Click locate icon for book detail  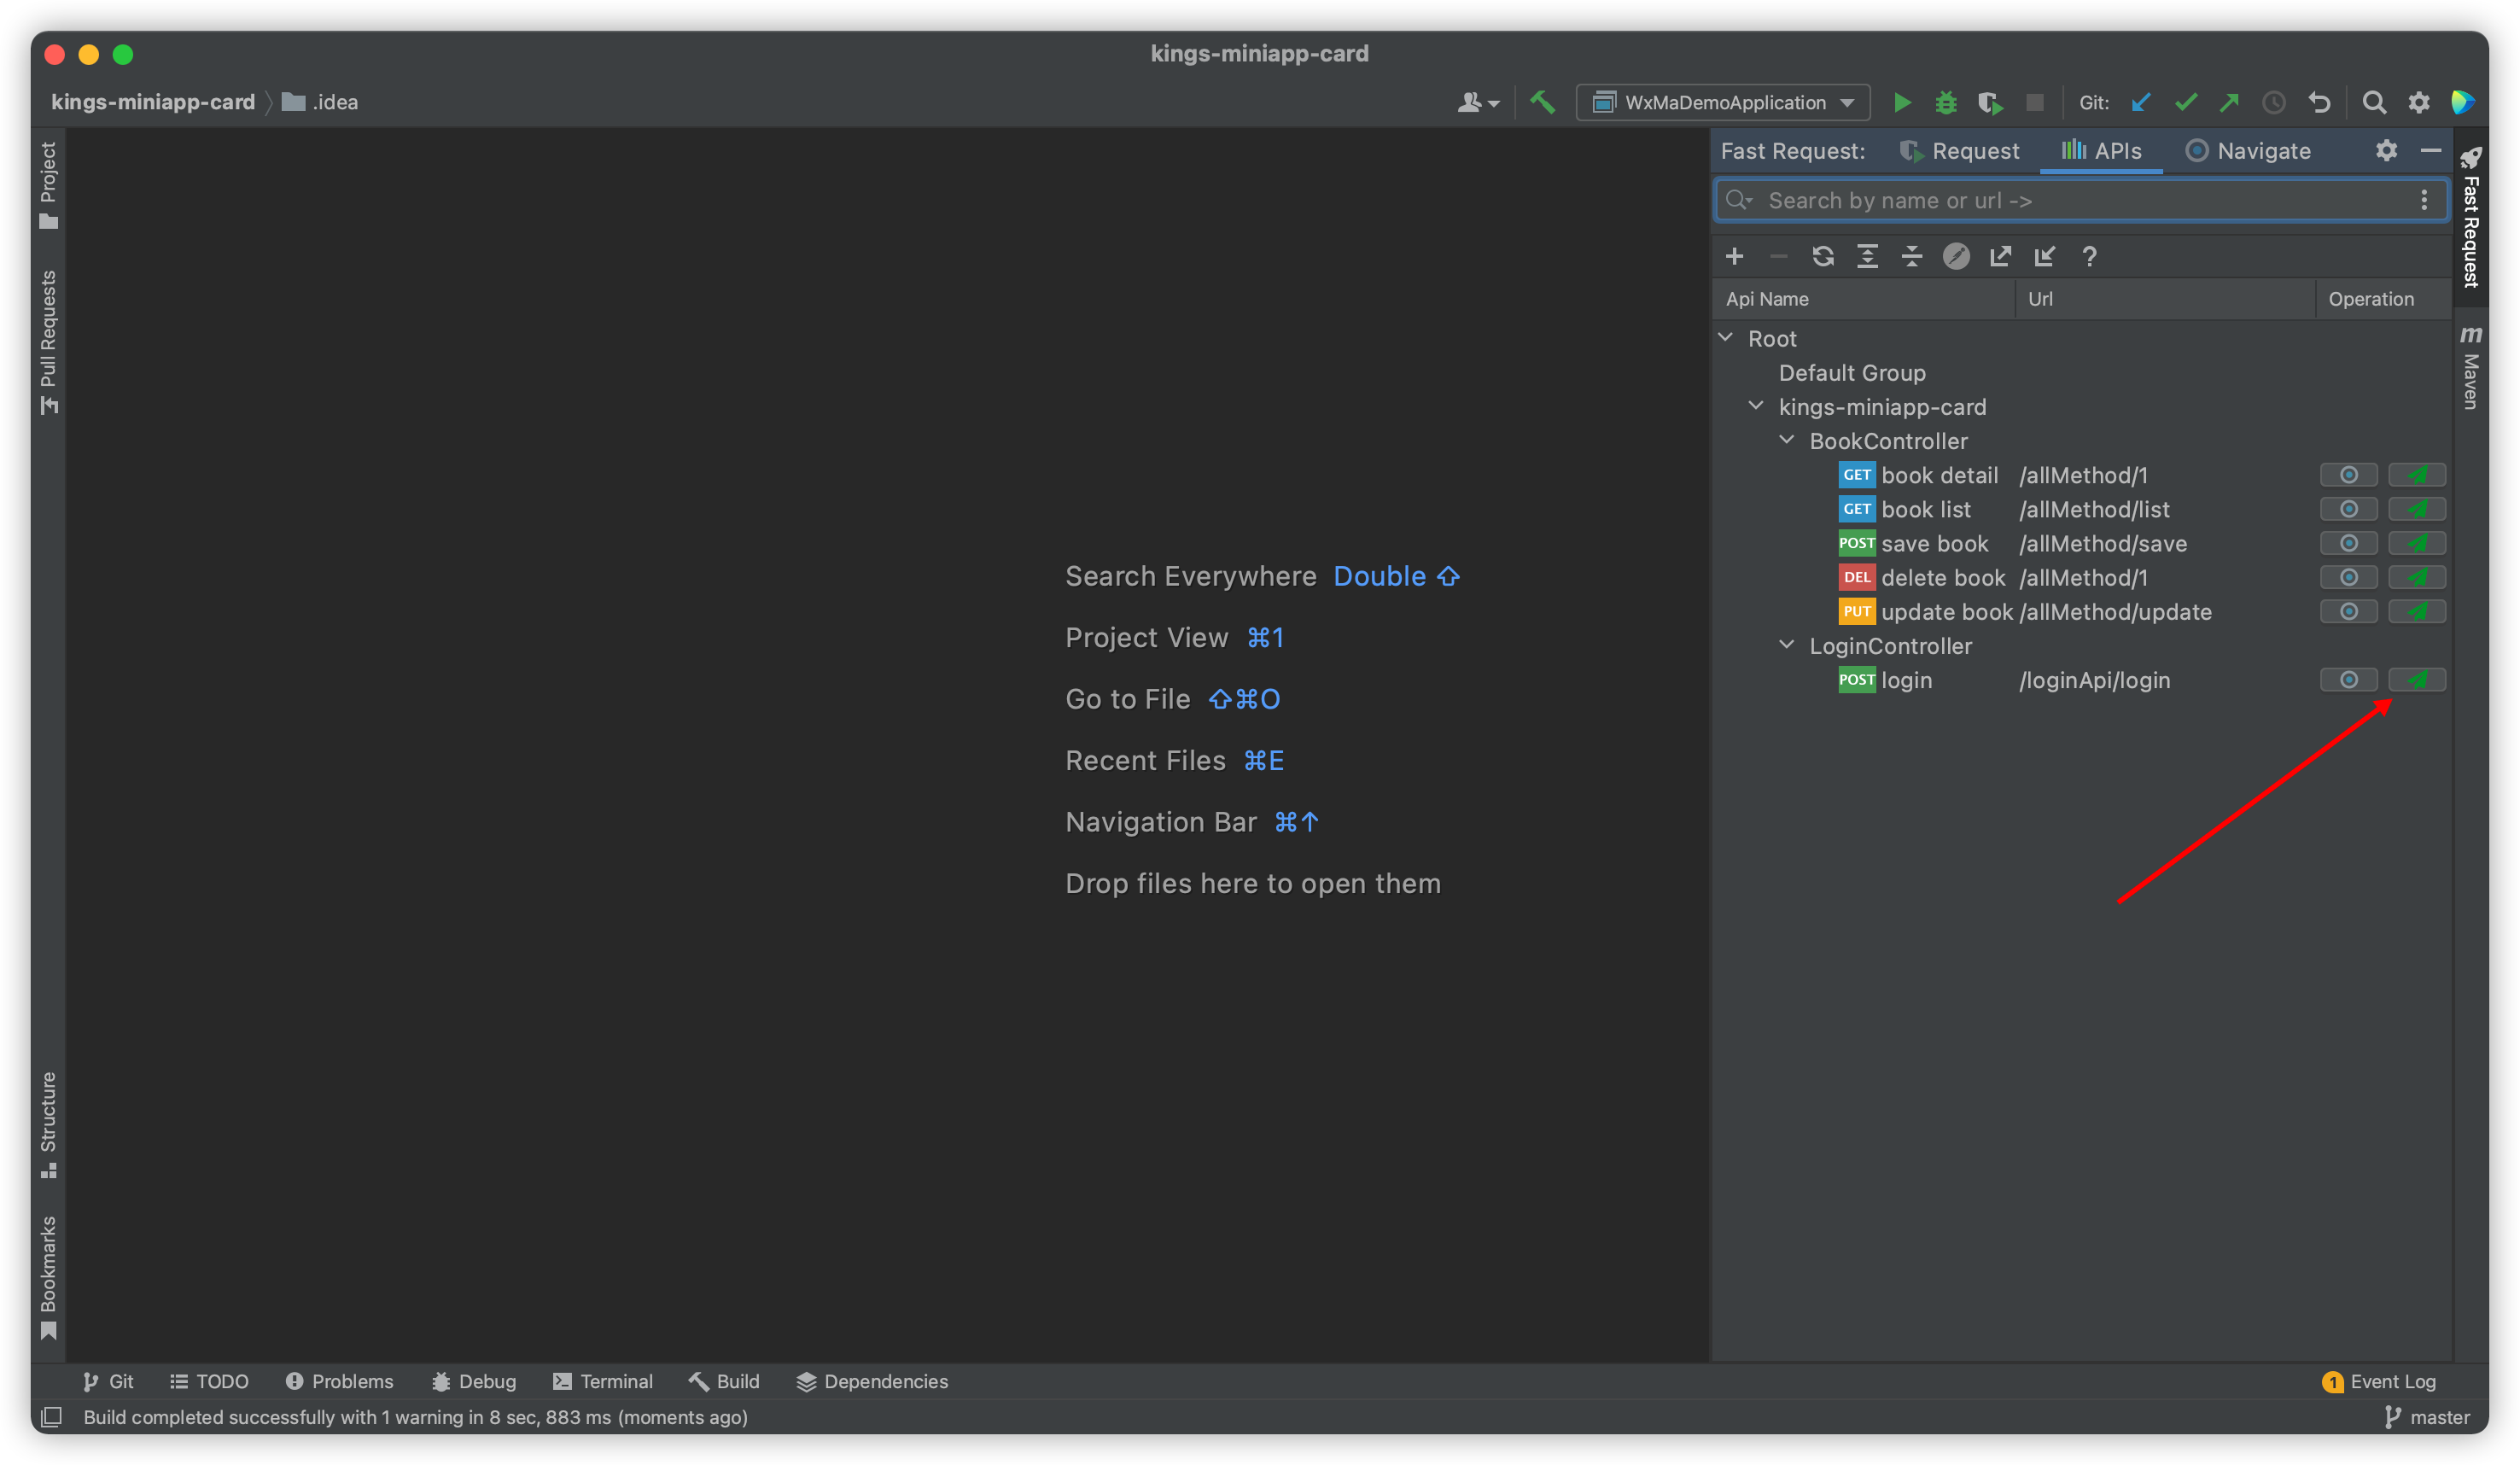[x=2348, y=475]
